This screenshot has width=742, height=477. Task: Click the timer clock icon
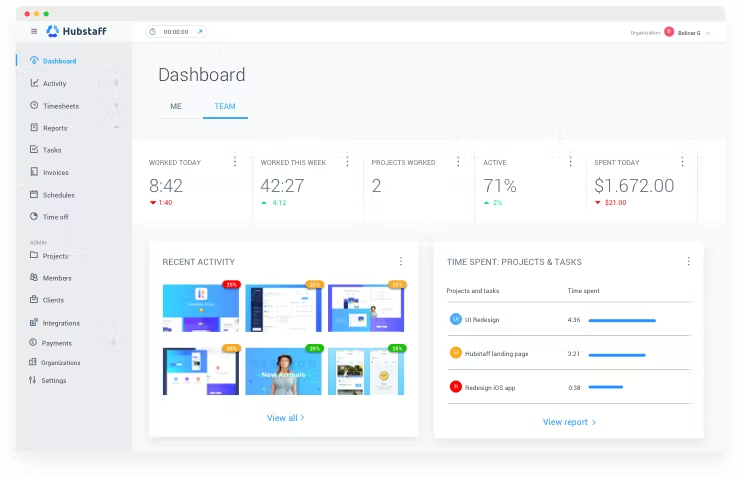(x=152, y=32)
